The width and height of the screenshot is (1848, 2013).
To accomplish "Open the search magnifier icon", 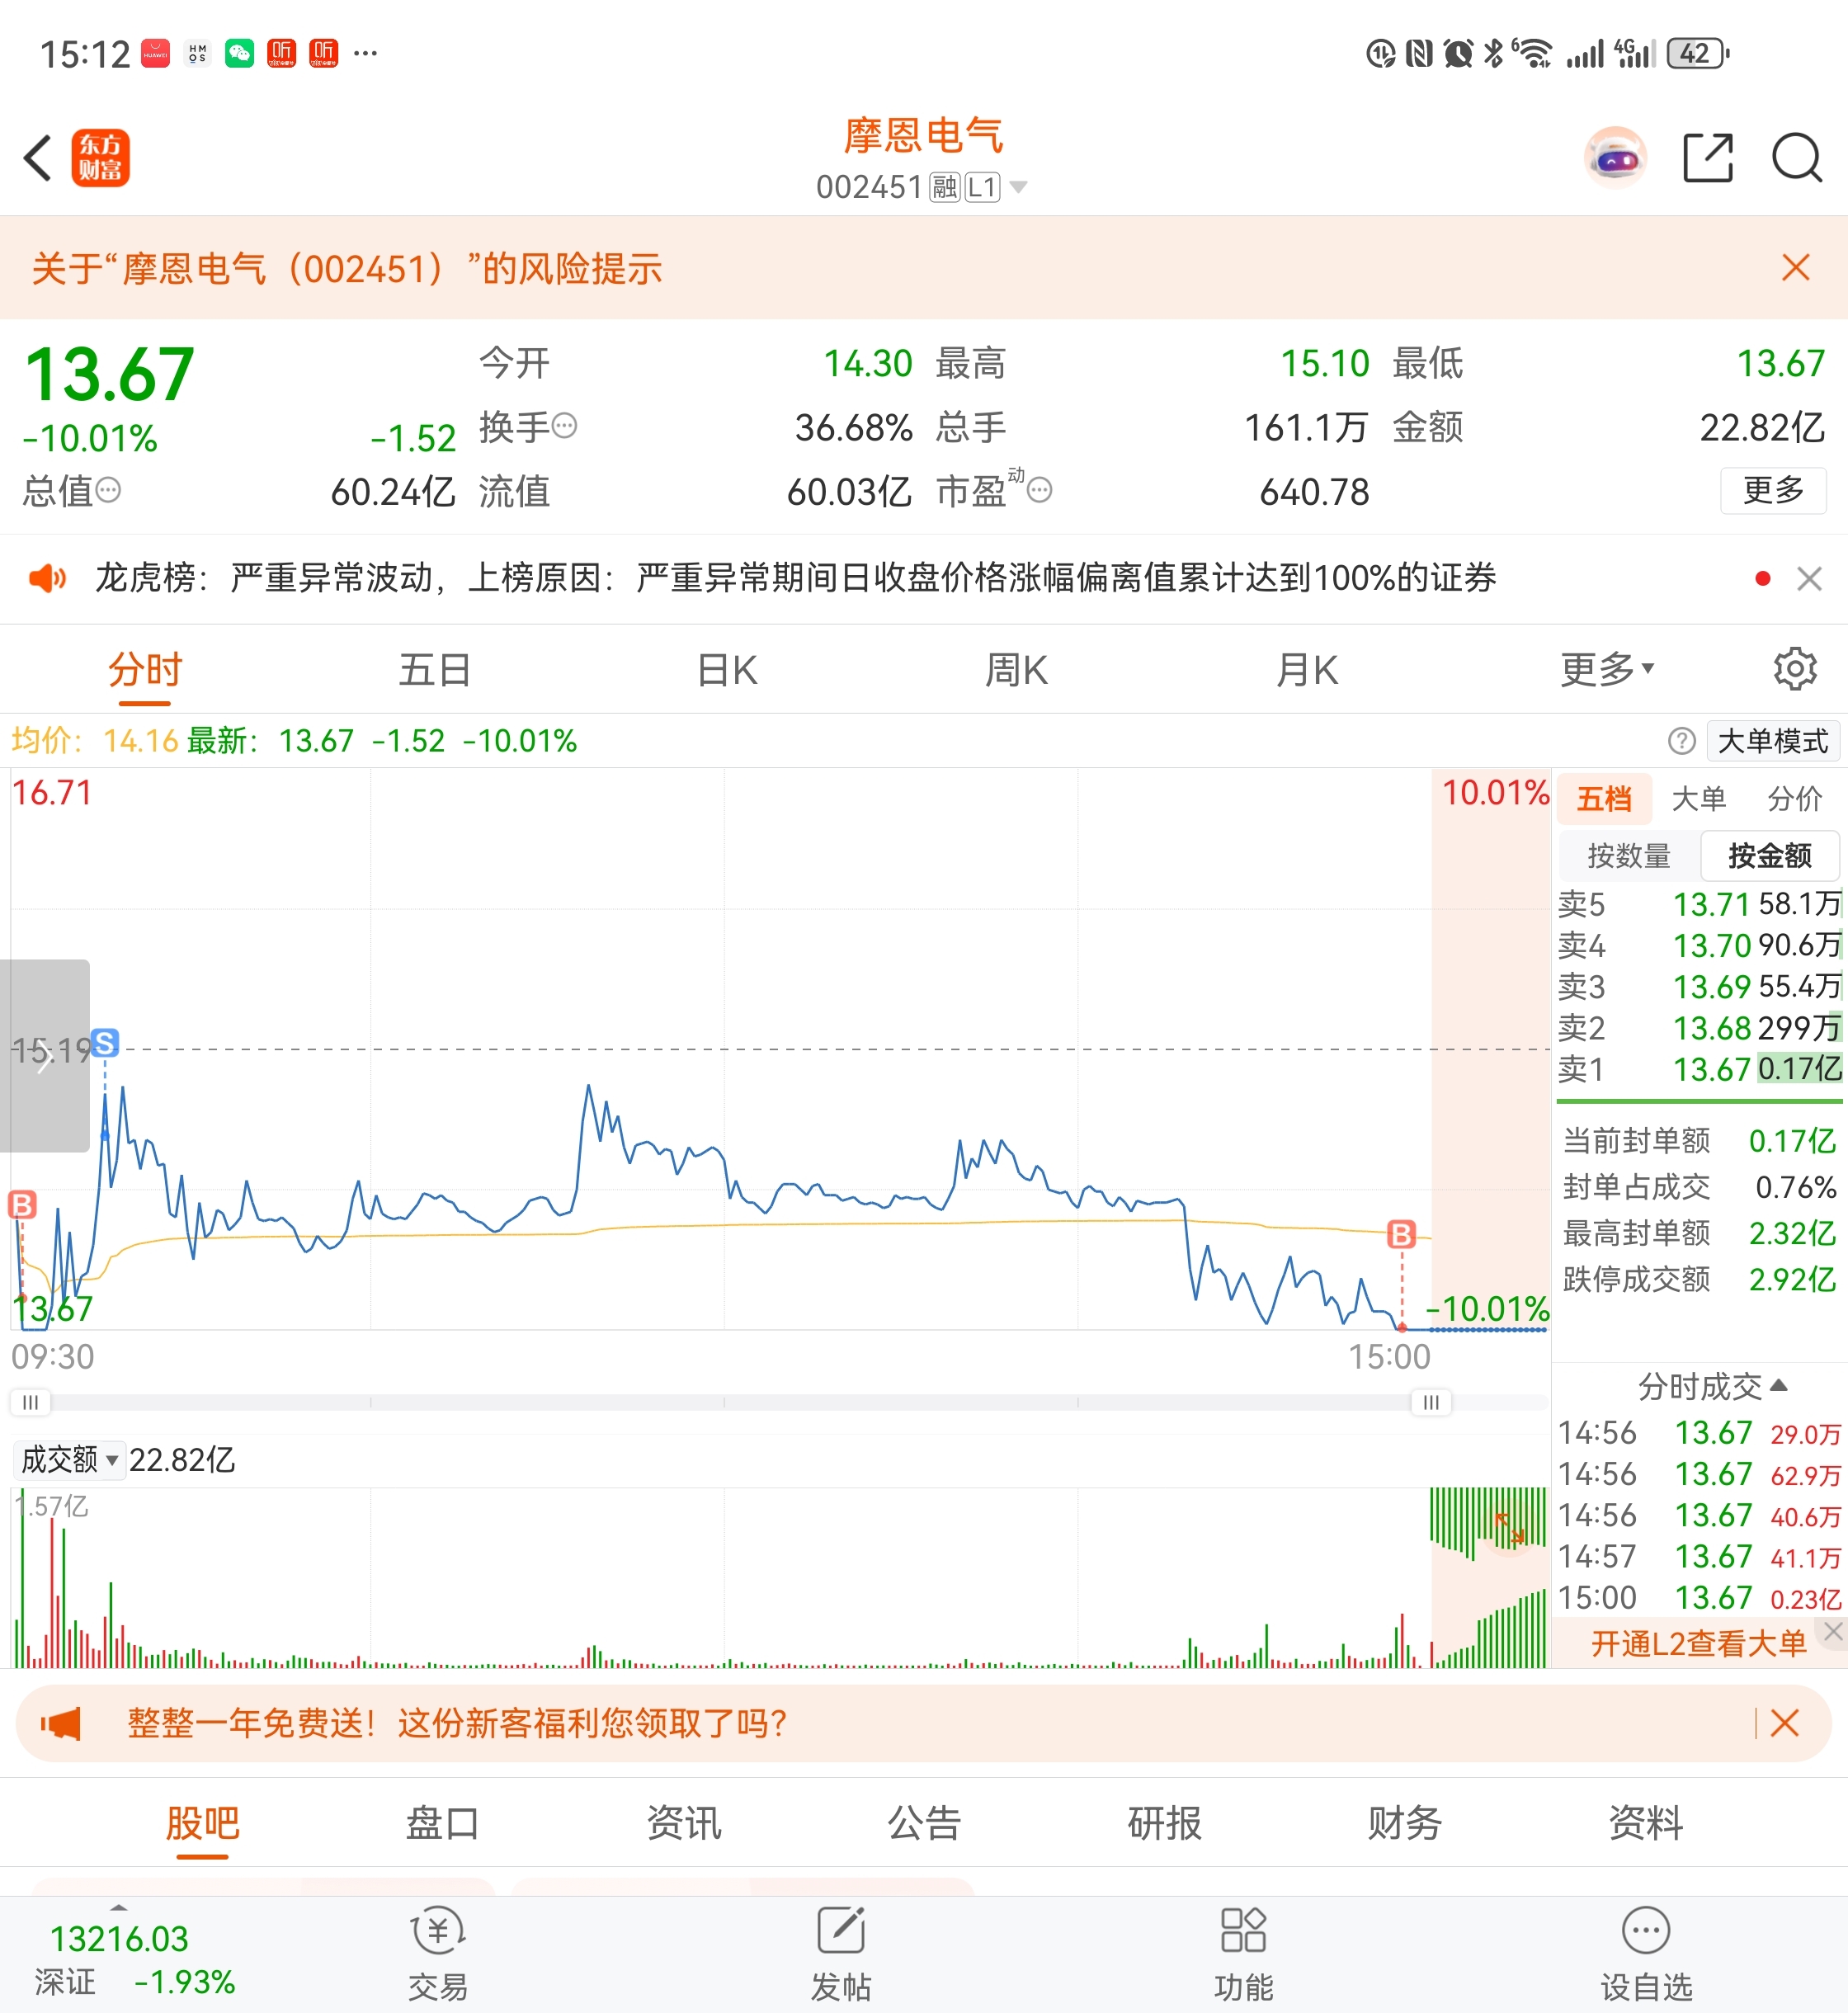I will coord(1797,158).
